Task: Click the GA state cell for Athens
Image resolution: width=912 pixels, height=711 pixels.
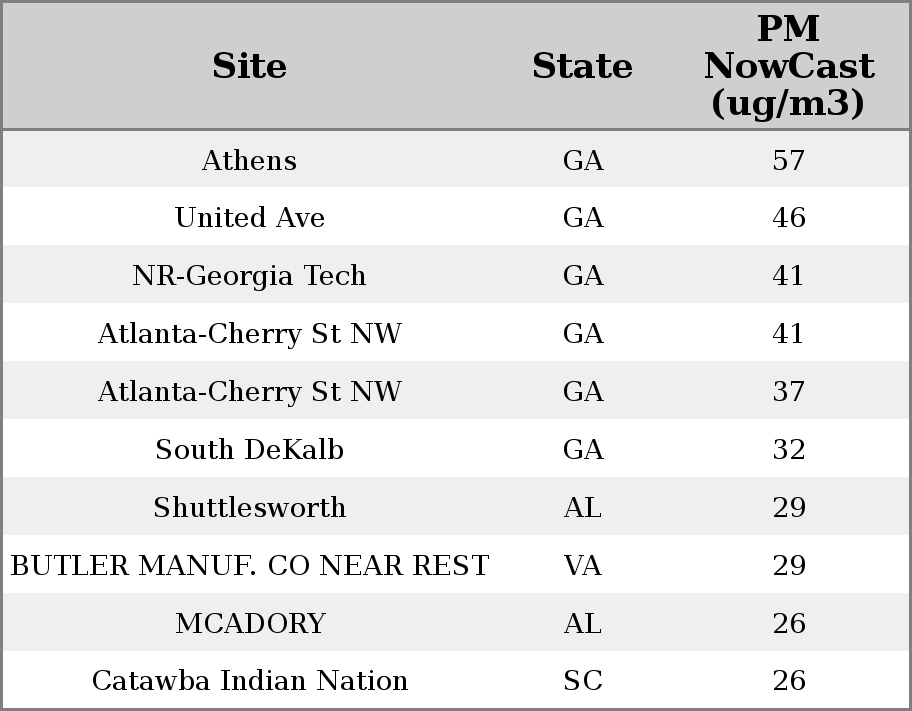Action: click(582, 160)
